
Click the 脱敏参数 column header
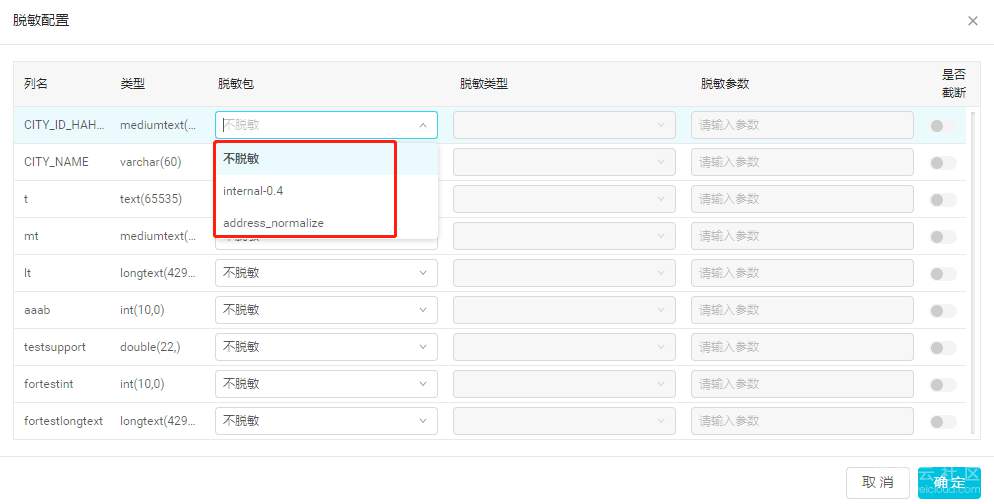tap(725, 84)
